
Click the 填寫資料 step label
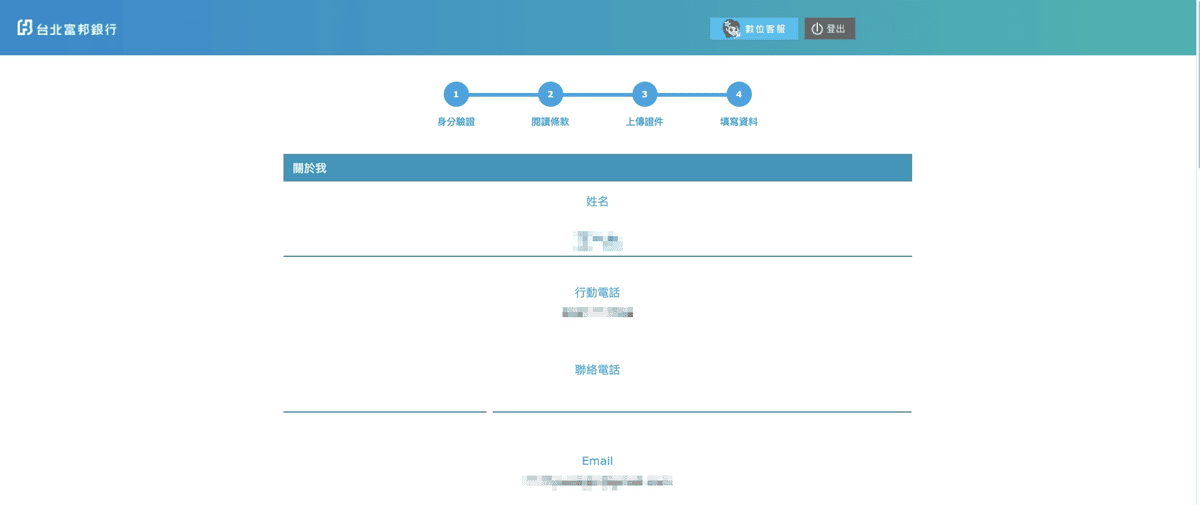pyautogui.click(x=739, y=122)
